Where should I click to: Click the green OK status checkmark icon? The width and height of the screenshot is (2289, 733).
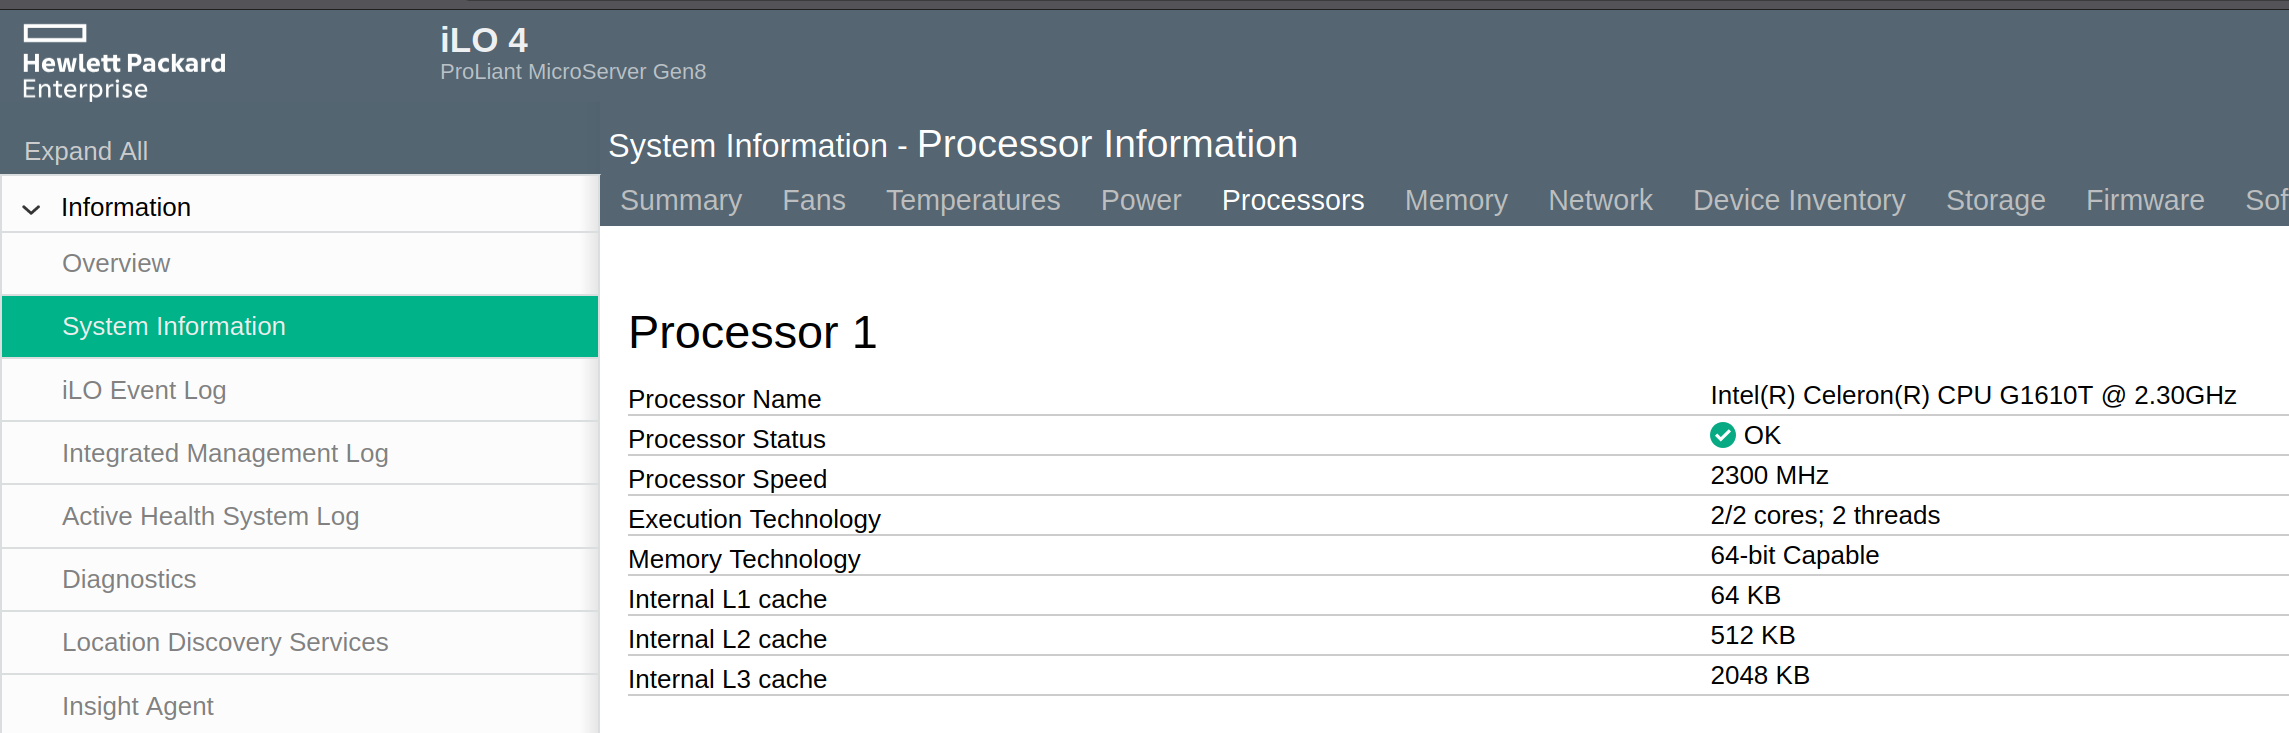point(1722,435)
